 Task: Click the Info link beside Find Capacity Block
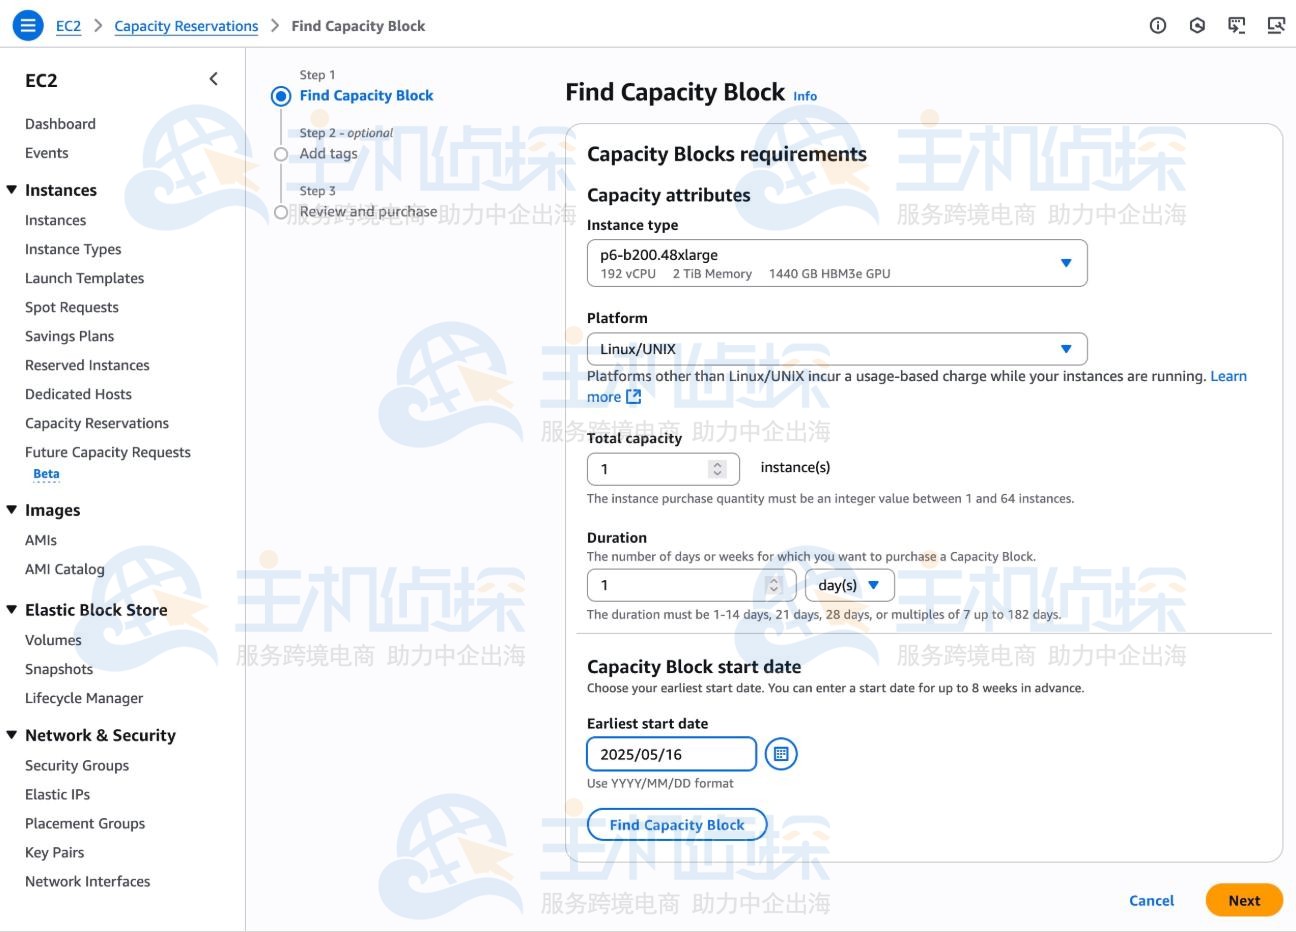coord(805,96)
